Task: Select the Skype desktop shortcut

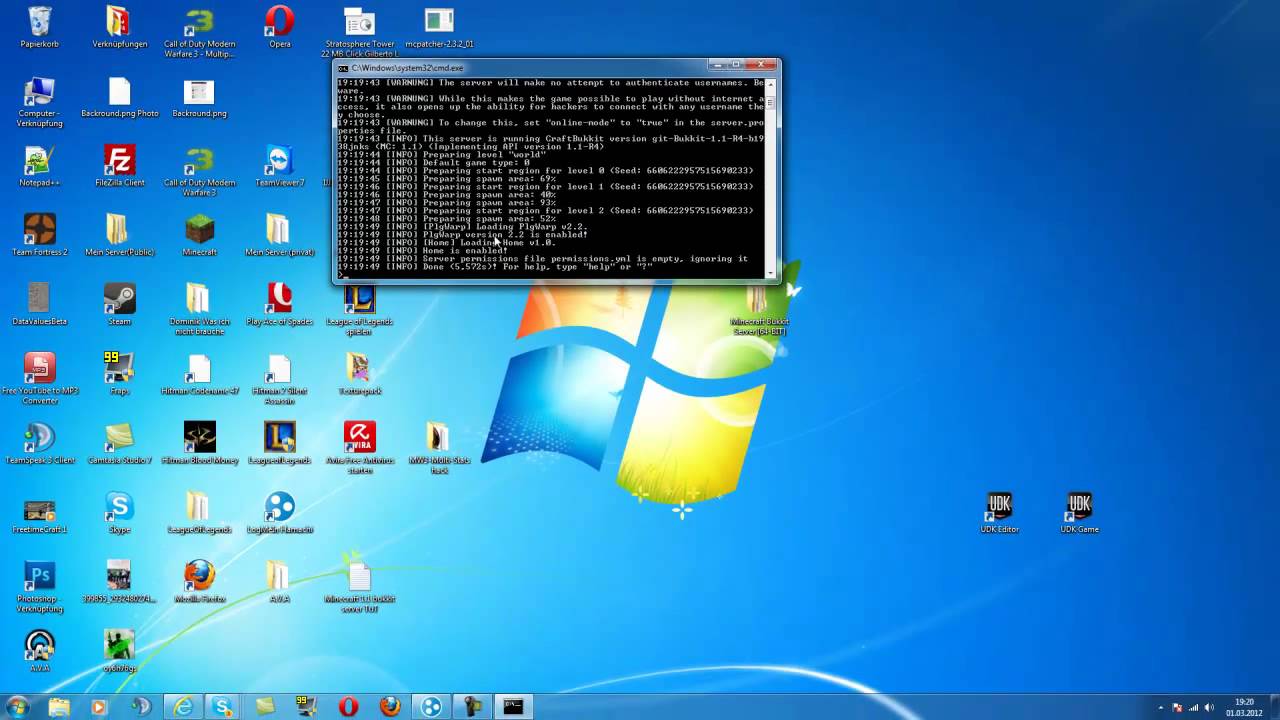Action: coord(119,513)
